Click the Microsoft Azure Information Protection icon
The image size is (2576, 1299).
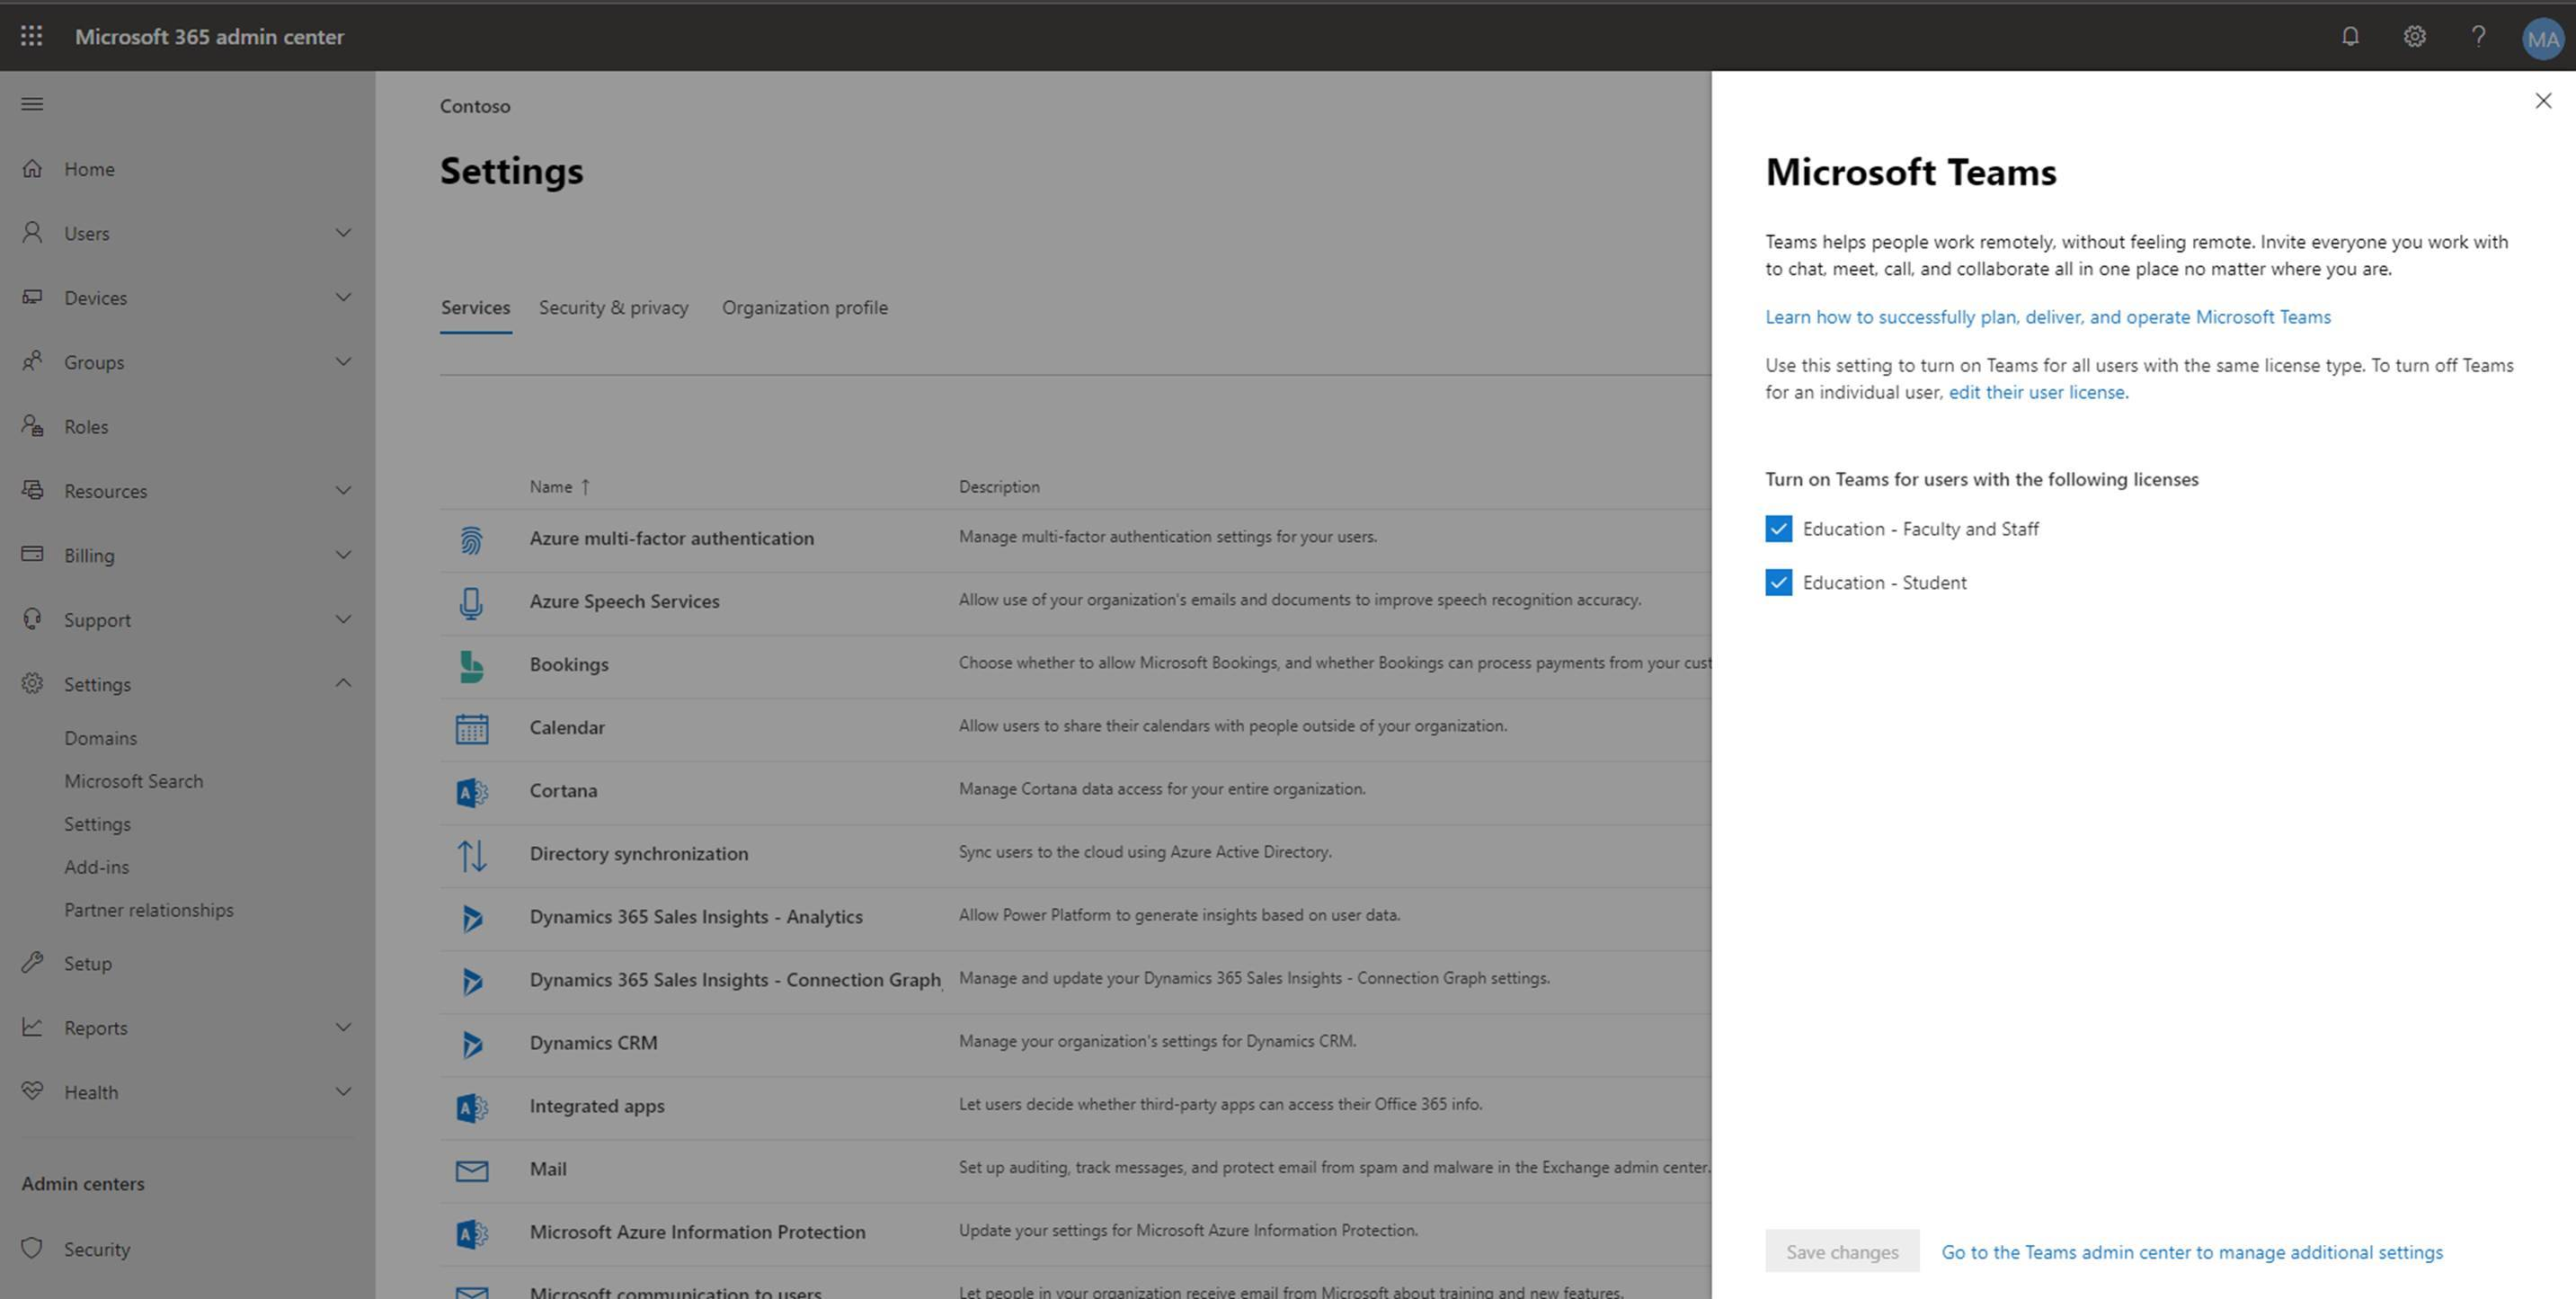click(472, 1231)
